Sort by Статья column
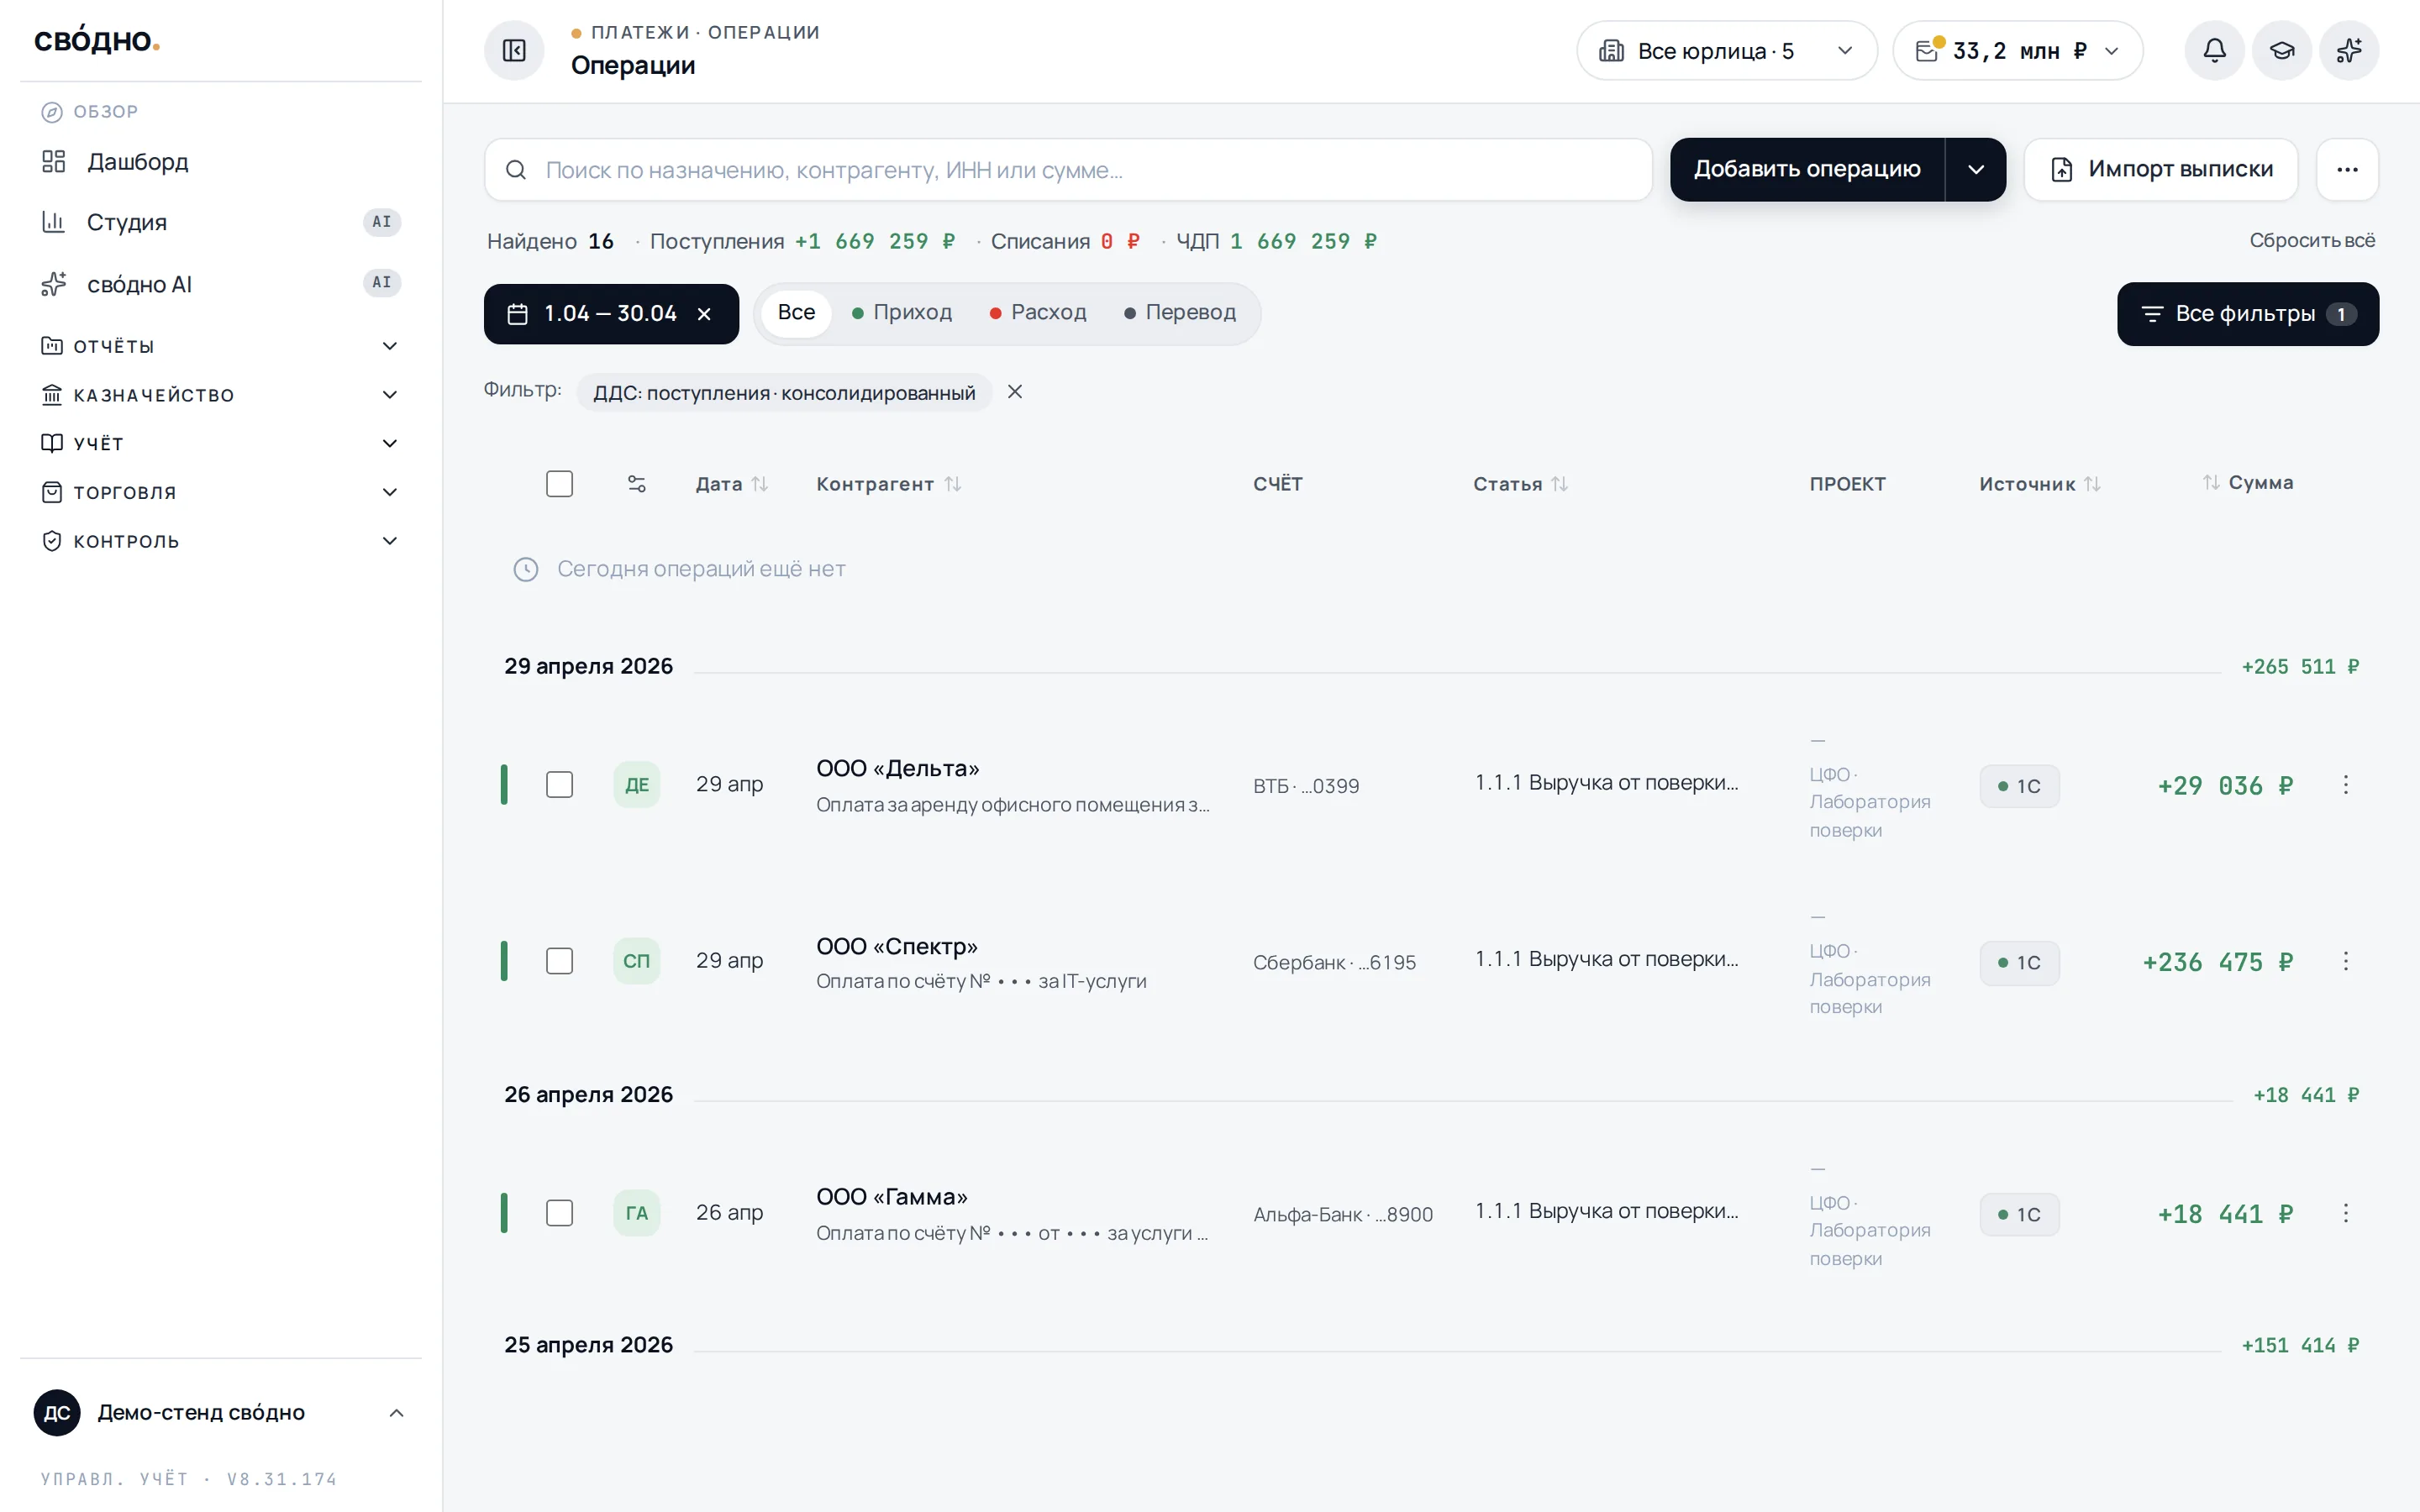 click(x=1520, y=484)
